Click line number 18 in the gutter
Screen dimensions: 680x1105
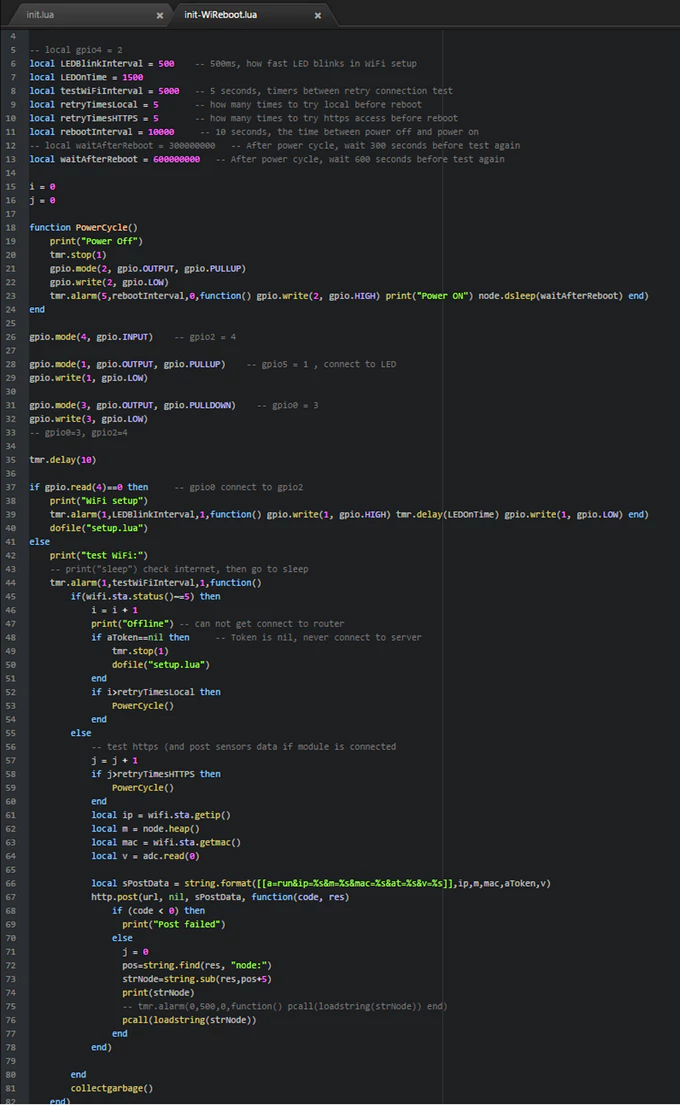[13, 227]
